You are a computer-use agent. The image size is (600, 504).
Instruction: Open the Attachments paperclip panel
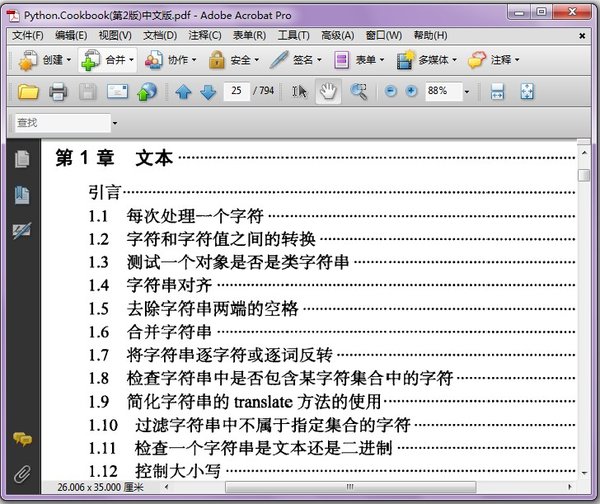[x=22, y=474]
